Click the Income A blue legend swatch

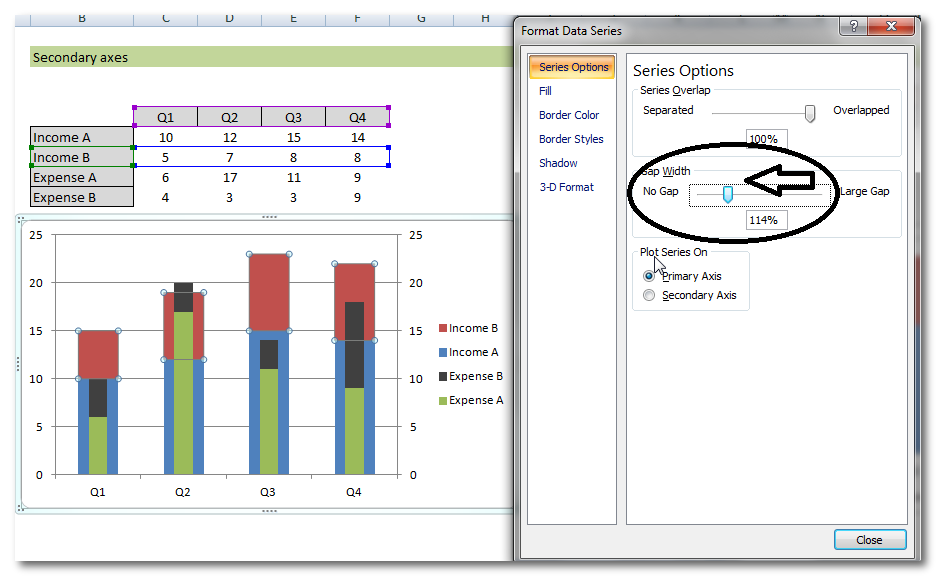click(443, 353)
